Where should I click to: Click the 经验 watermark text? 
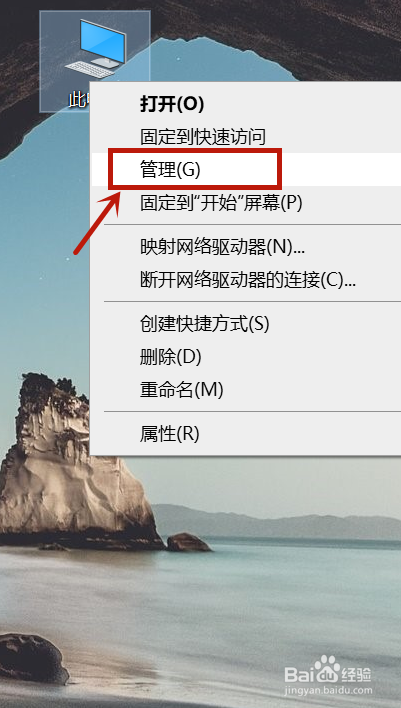point(357,674)
